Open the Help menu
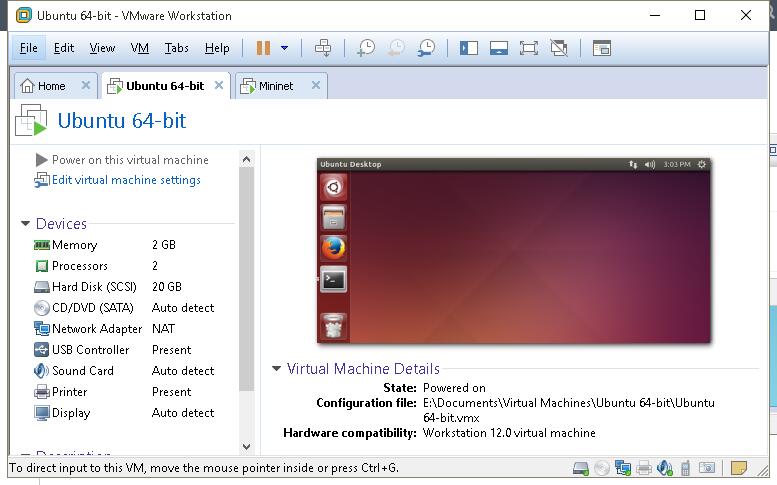The width and height of the screenshot is (777, 485). [x=217, y=48]
